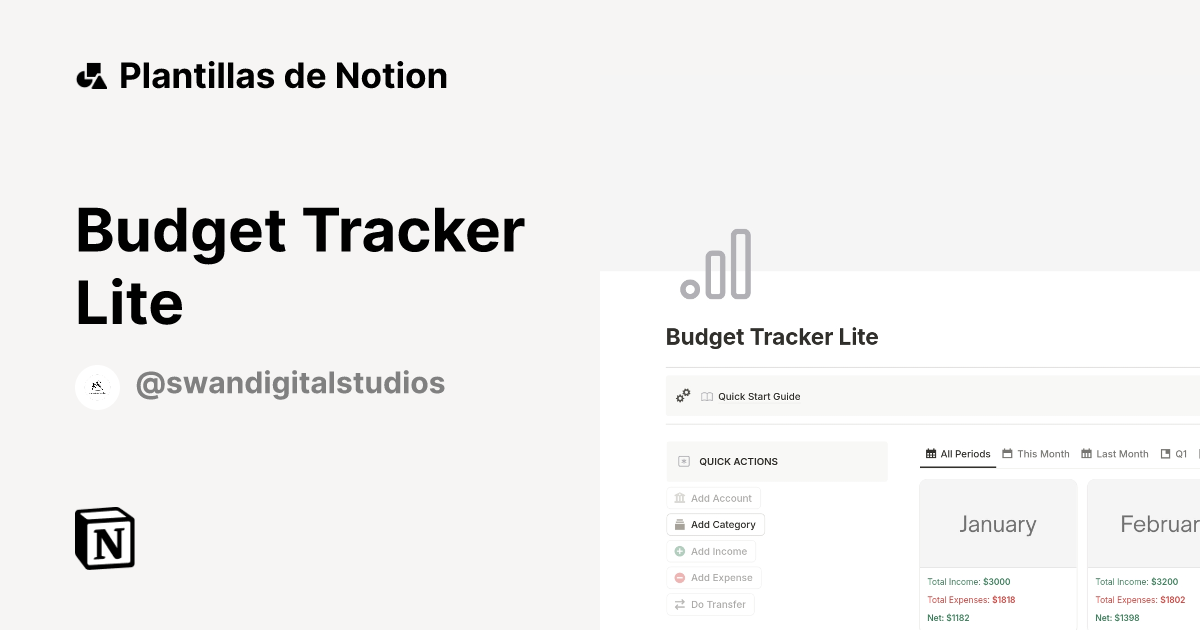Viewport: 1200px width, 630px height.
Task: Click the green plus icon on Add Income
Action: pos(678,551)
